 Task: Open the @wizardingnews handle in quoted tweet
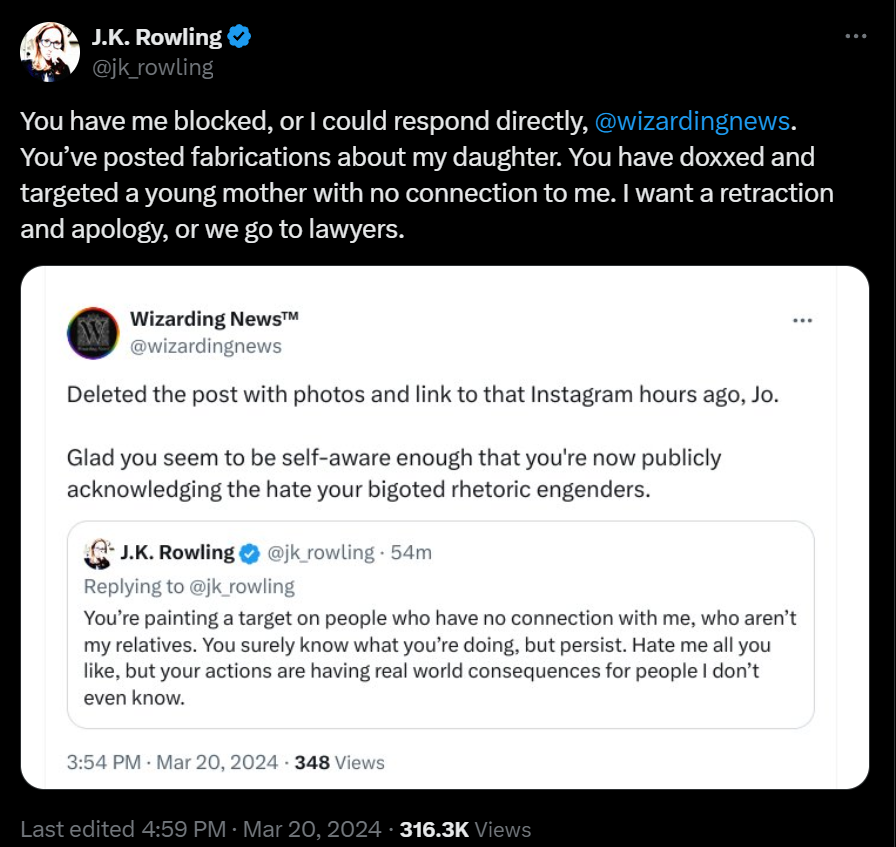tap(206, 346)
